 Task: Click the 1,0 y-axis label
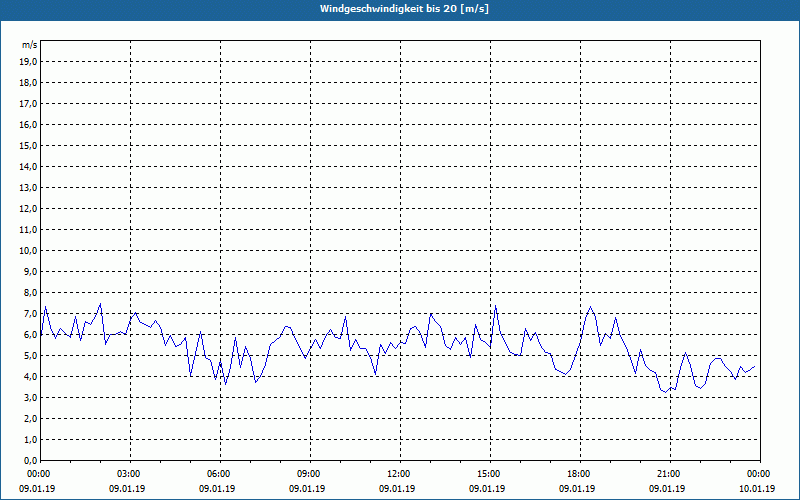(x=30, y=440)
